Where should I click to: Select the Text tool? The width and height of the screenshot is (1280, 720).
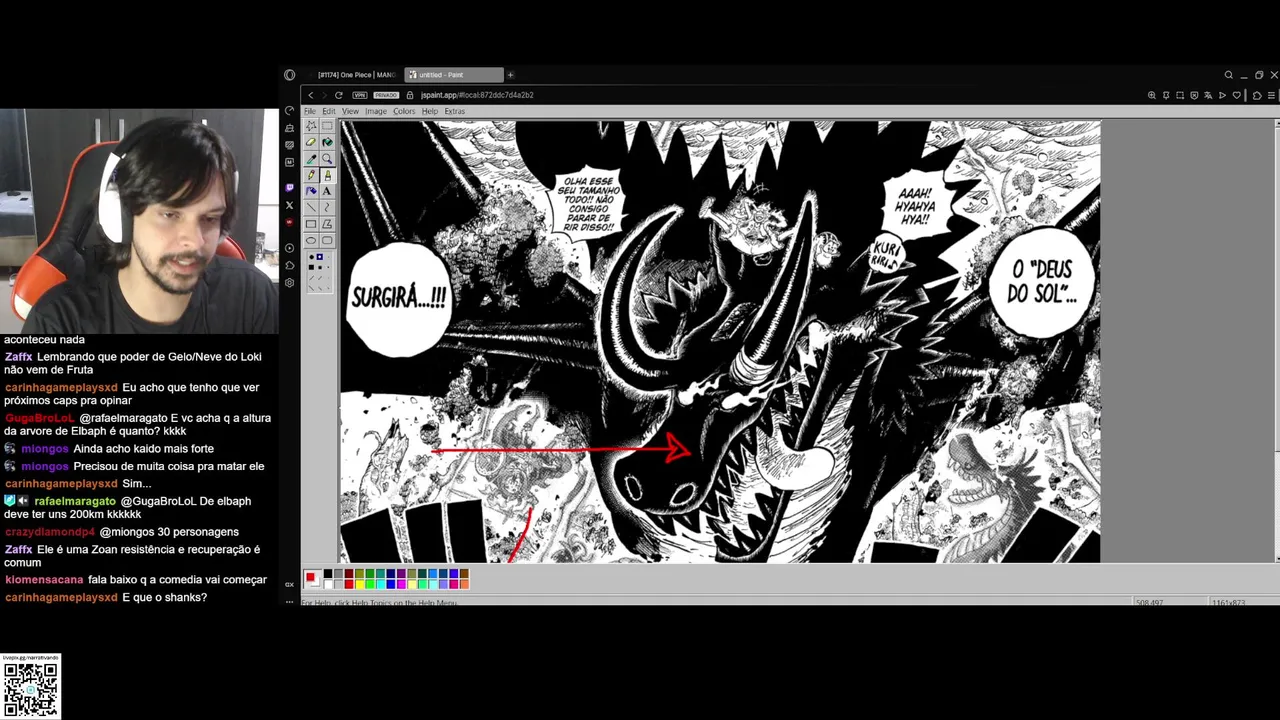point(327,191)
